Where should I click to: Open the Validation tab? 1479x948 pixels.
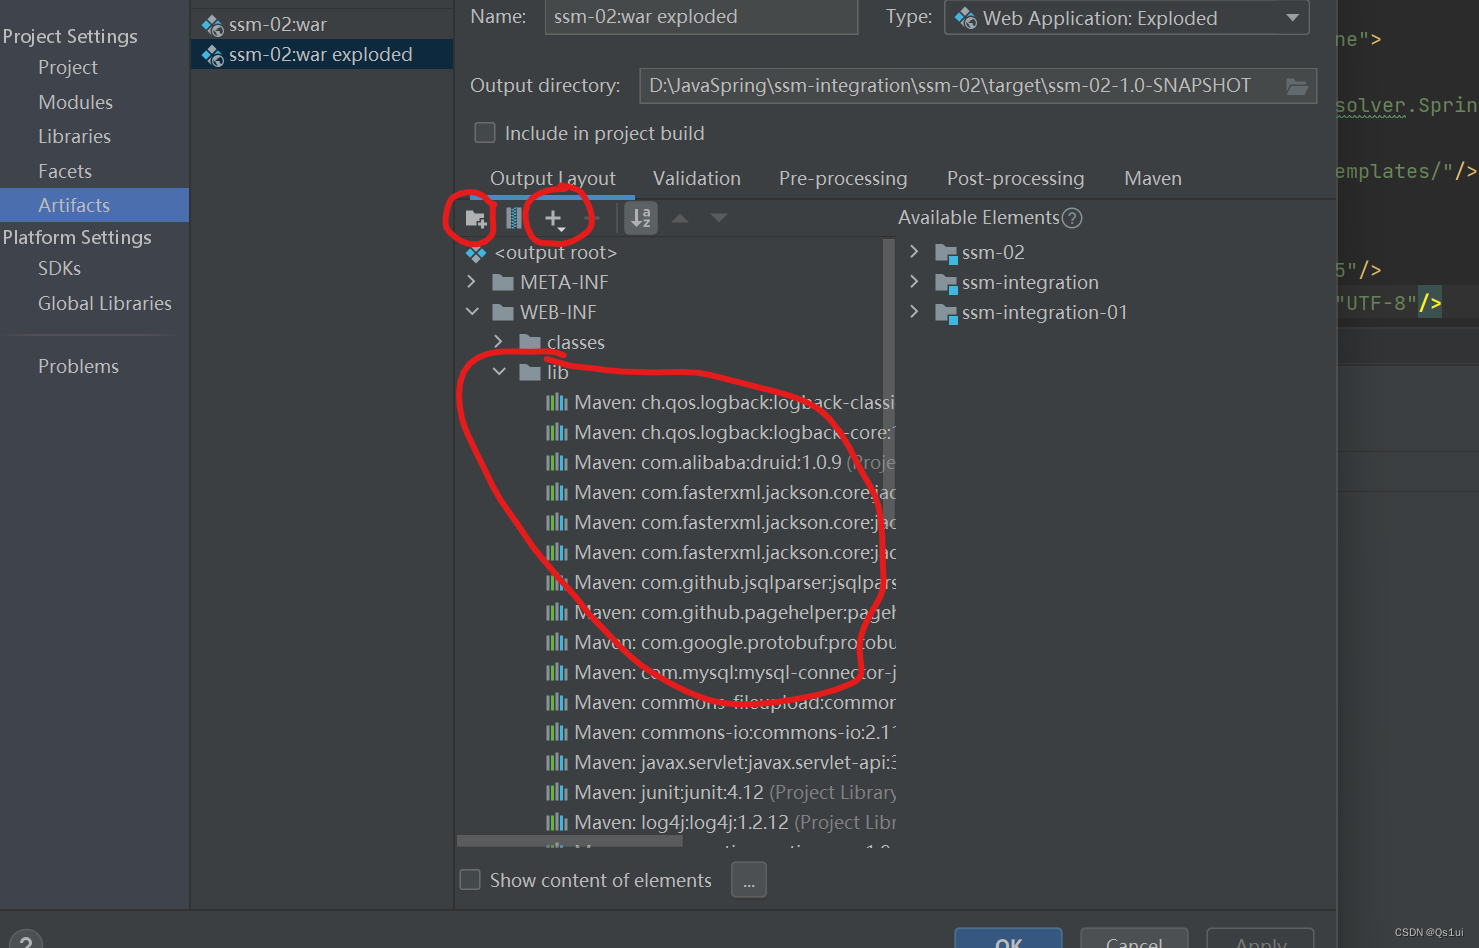click(x=696, y=178)
